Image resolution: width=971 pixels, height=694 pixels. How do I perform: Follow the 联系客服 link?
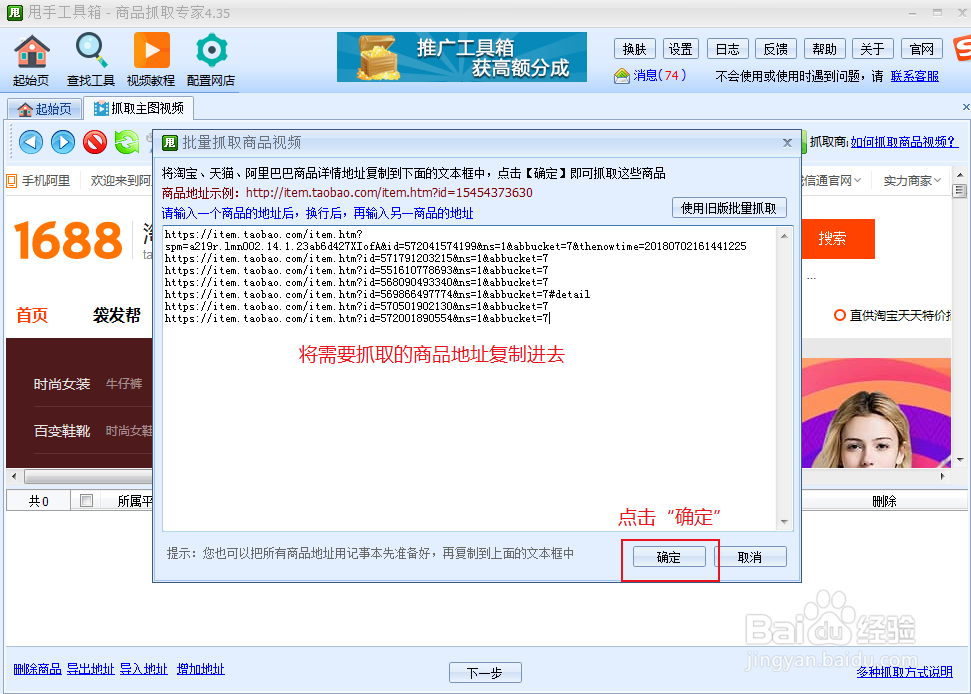click(915, 76)
